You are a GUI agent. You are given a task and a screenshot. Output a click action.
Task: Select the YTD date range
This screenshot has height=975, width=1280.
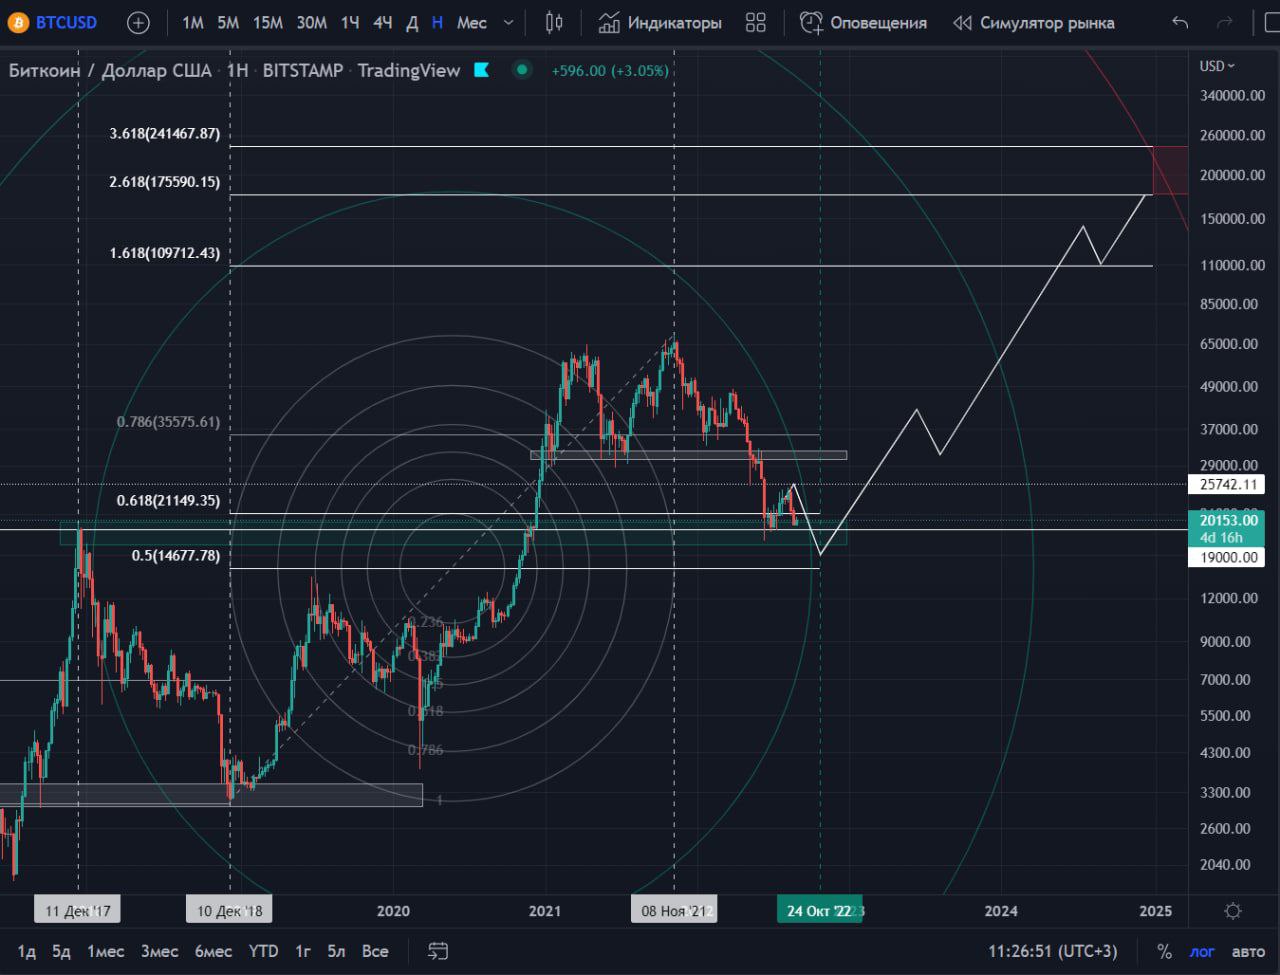coord(263,951)
